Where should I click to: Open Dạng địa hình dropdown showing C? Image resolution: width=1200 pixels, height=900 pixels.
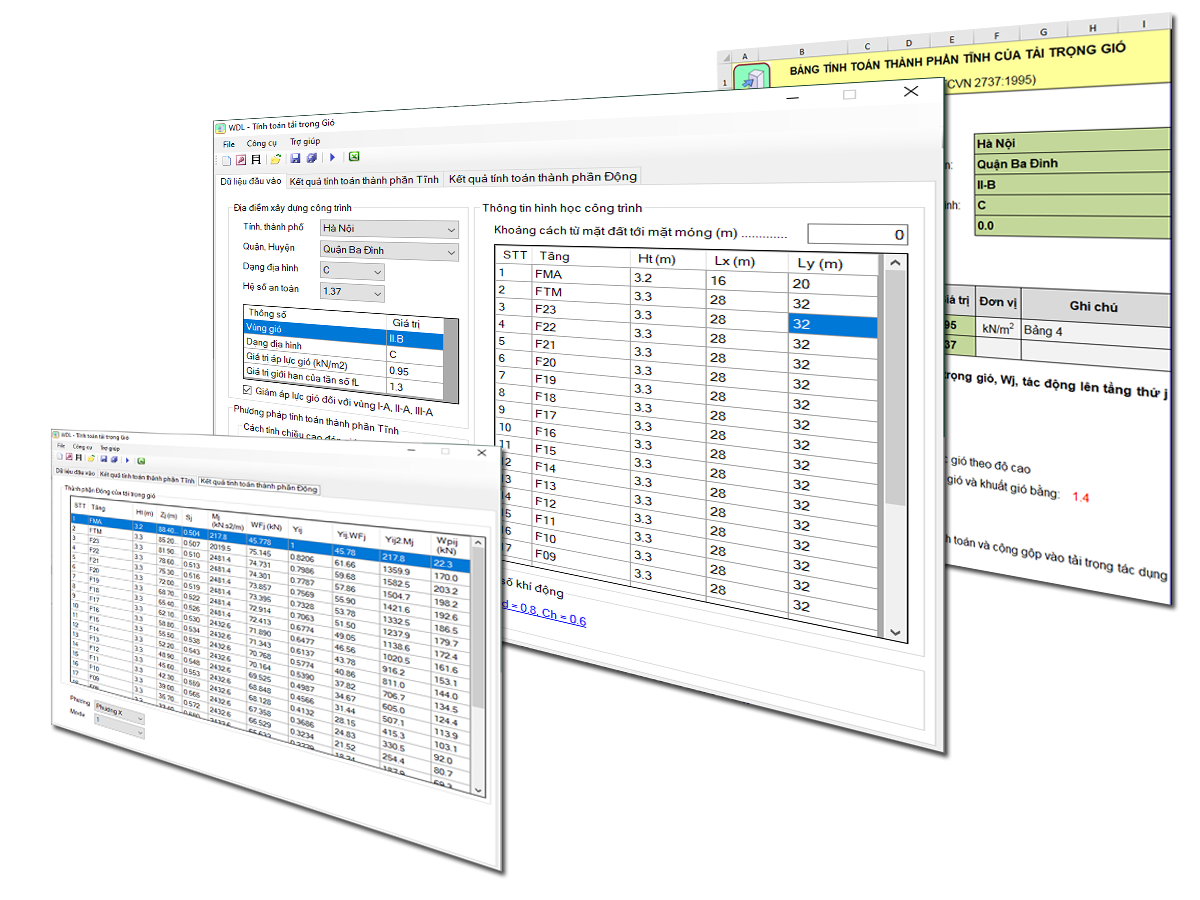[x=352, y=271]
